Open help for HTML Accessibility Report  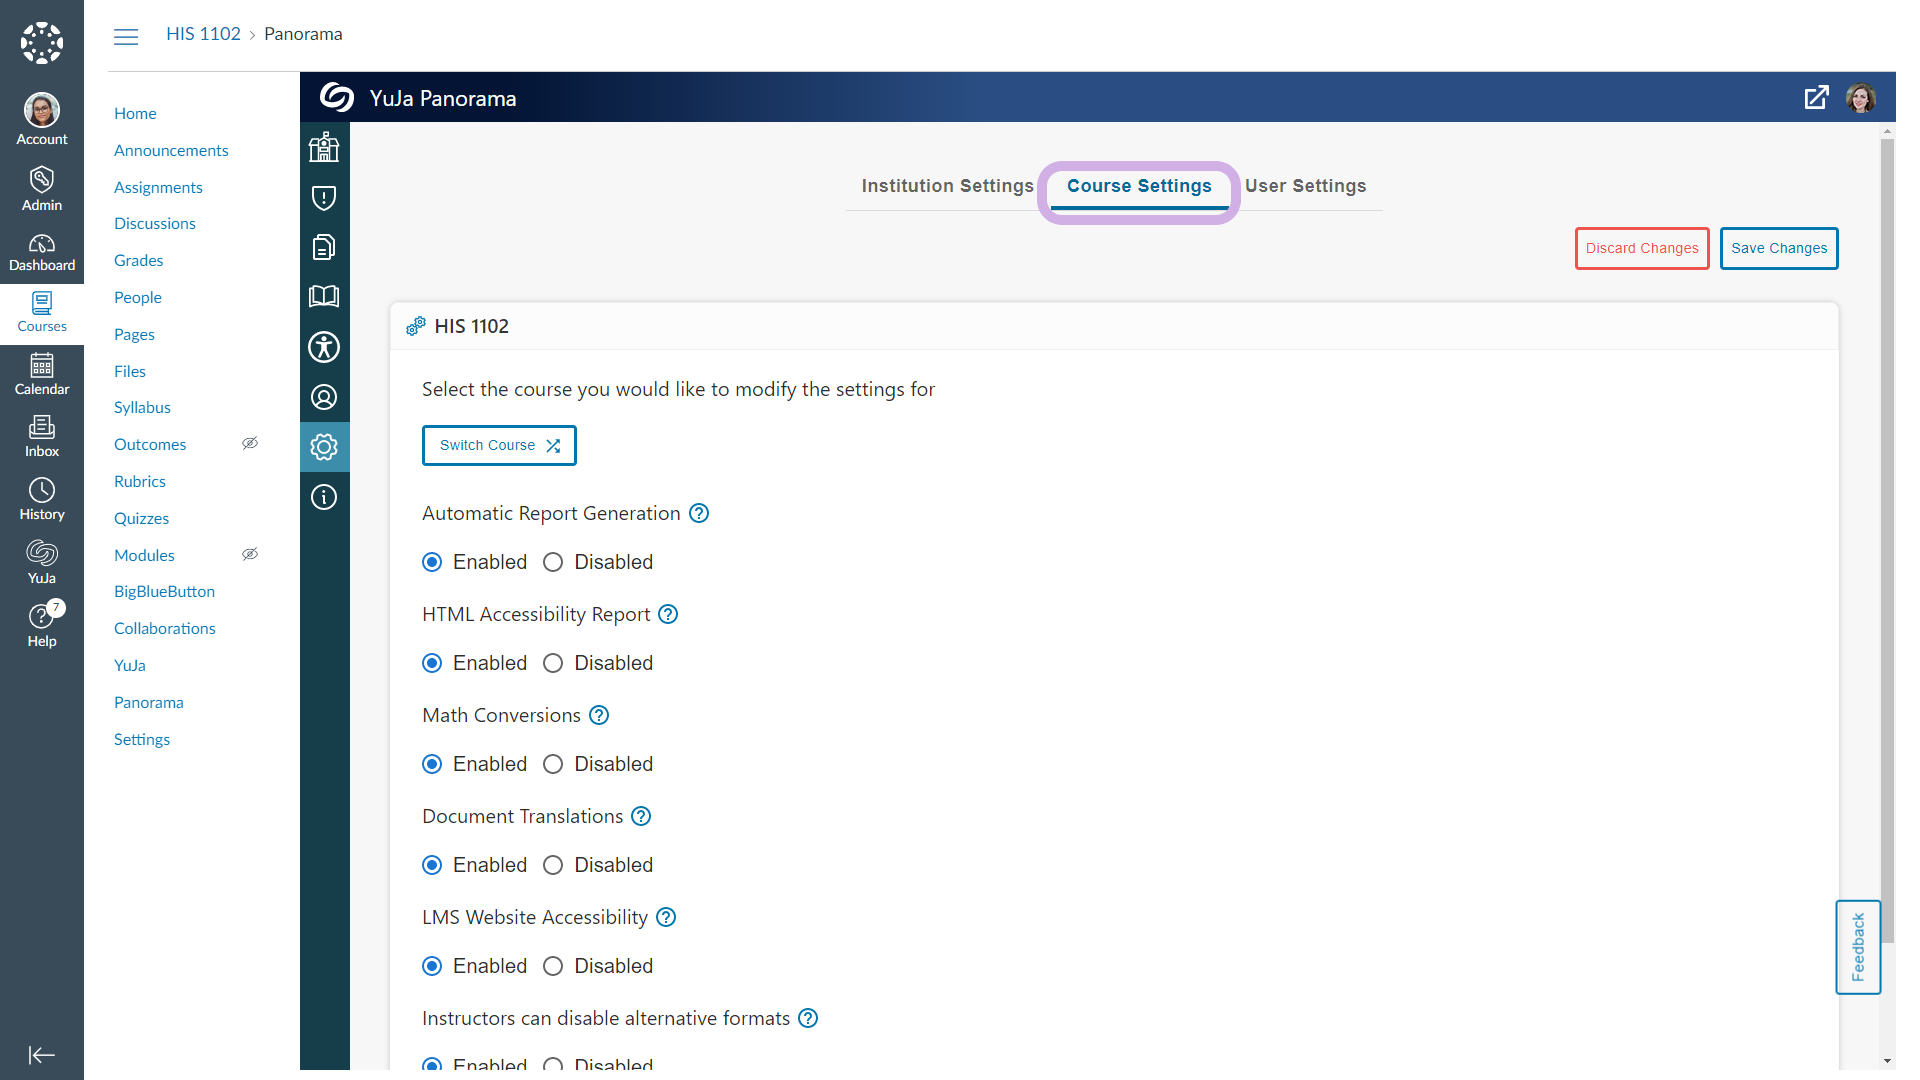click(668, 614)
